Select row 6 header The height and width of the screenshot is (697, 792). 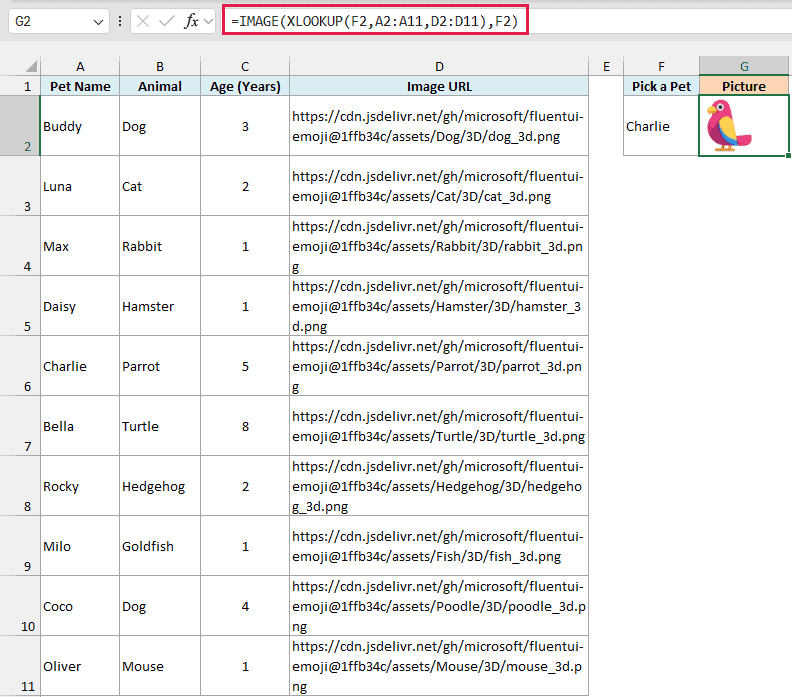point(20,366)
